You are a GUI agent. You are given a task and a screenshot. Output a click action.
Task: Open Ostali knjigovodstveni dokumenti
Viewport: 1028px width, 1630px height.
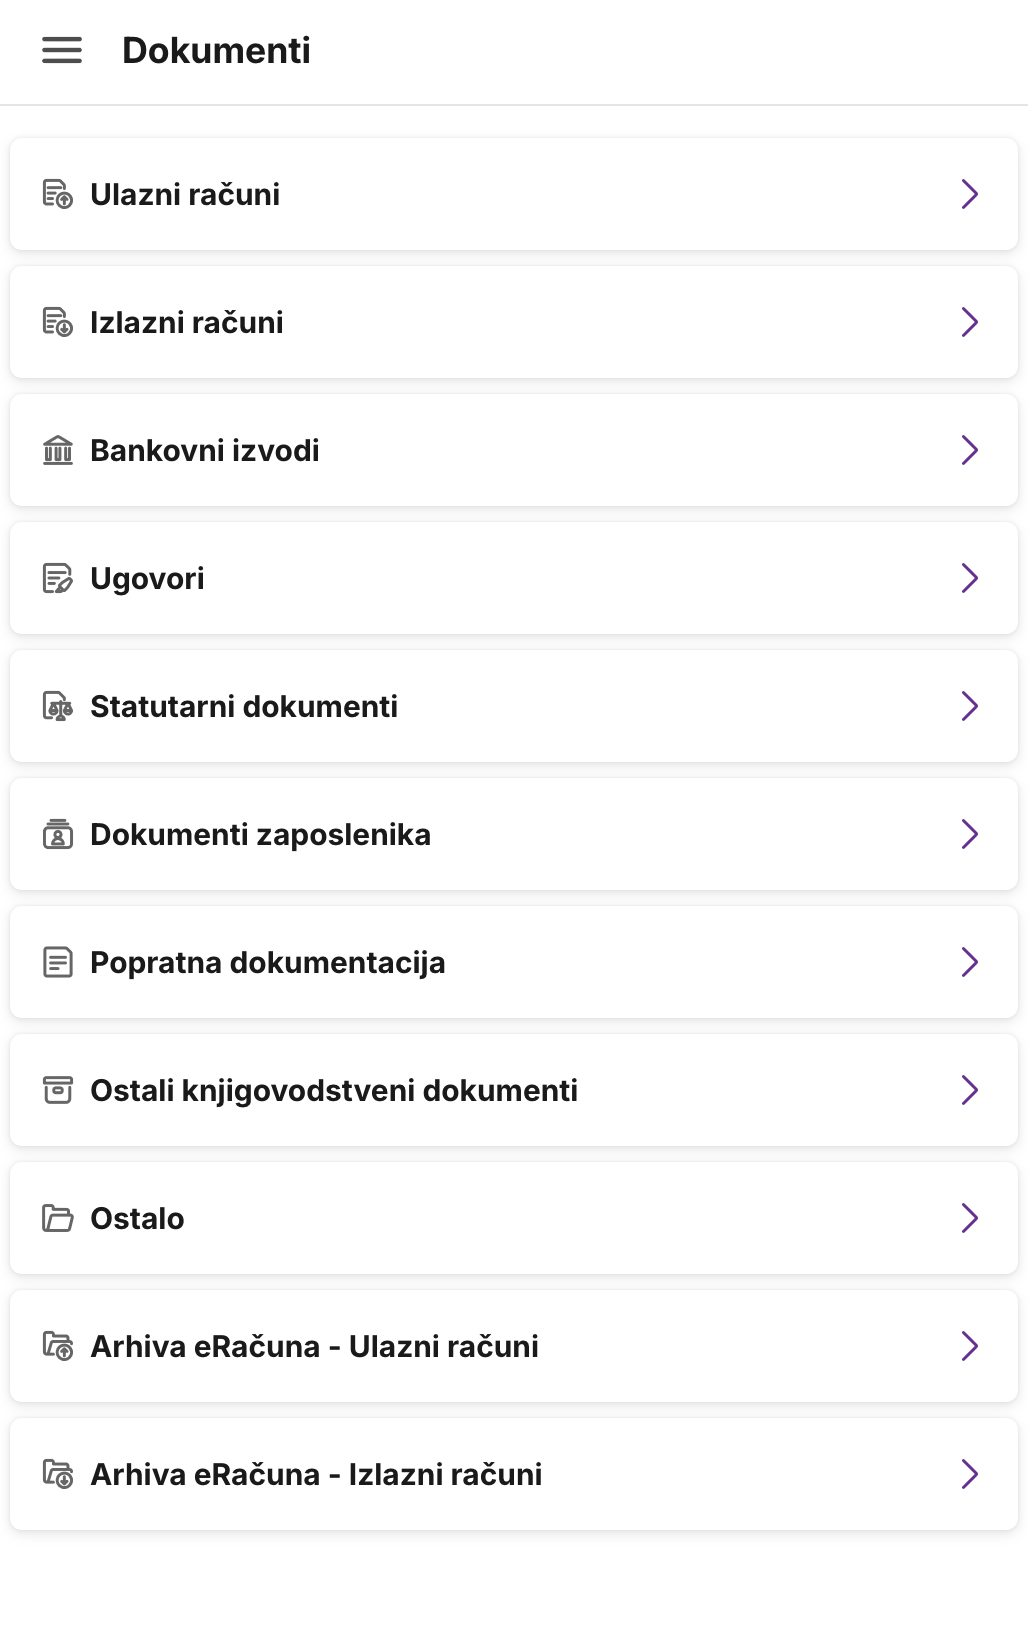pyautogui.click(x=334, y=1090)
